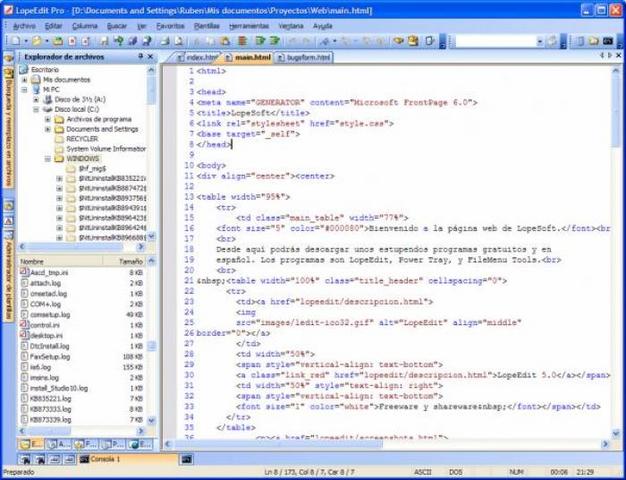Click the Disco de 3½ (A:) drive icon
Viewport: 626px width, 480px height.
47,99
